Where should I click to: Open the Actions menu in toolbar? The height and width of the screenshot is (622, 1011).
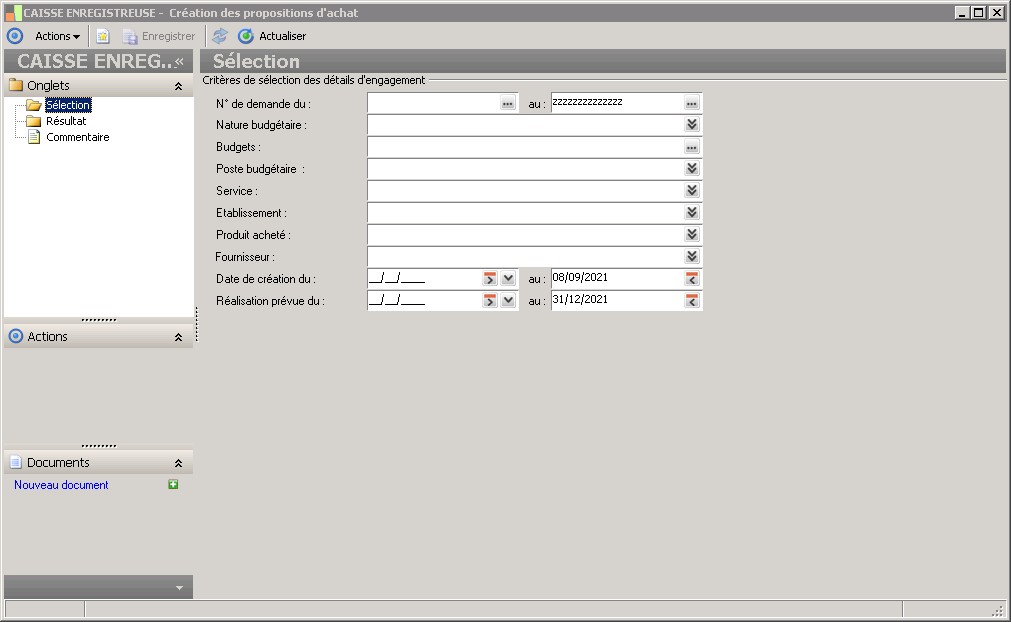57,36
